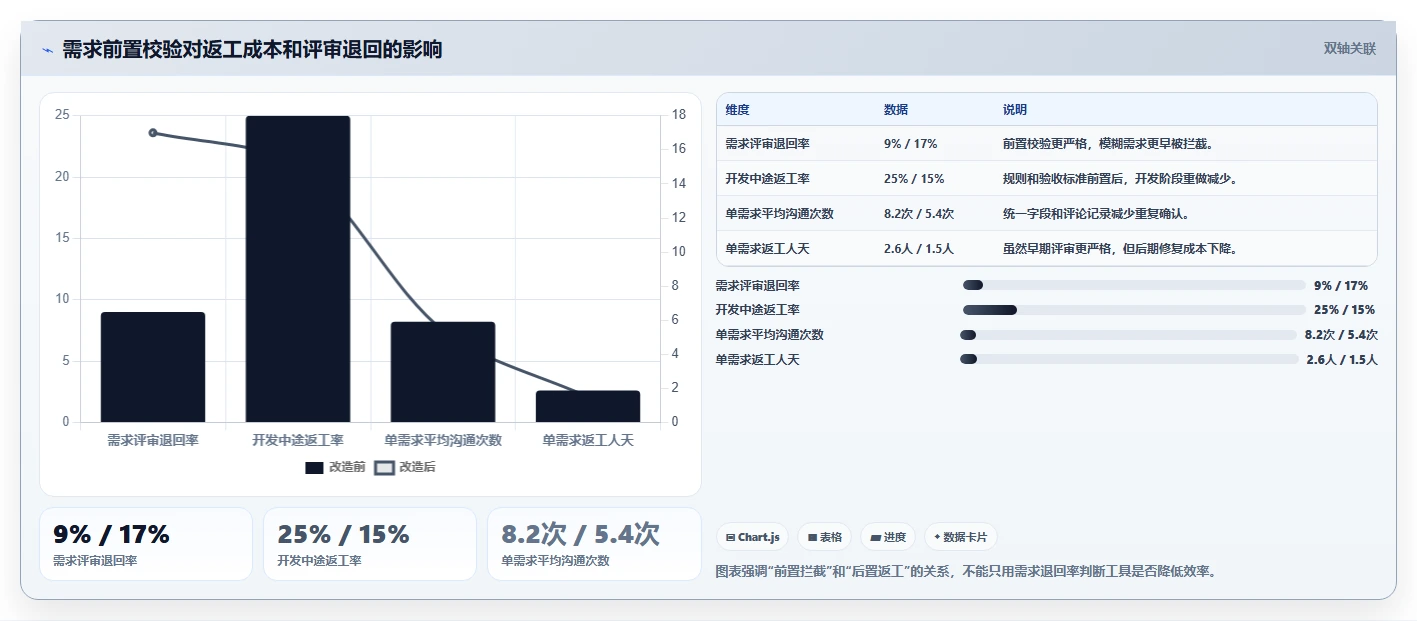The width and height of the screenshot is (1417, 621).
Task: Click the 表格 chip
Action: 825,537
